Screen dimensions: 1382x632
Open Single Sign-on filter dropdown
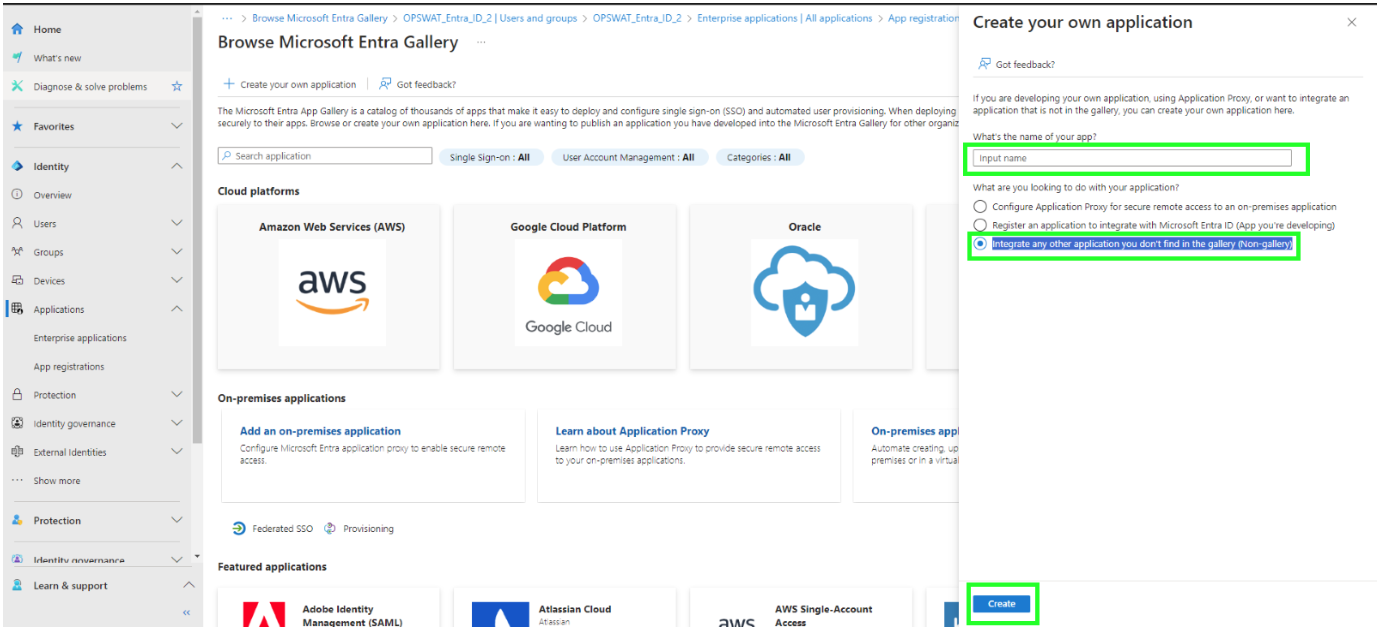pos(490,157)
